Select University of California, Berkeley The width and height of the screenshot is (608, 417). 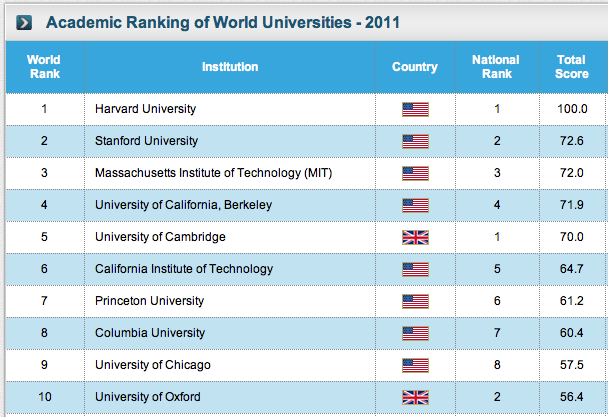[x=183, y=205]
